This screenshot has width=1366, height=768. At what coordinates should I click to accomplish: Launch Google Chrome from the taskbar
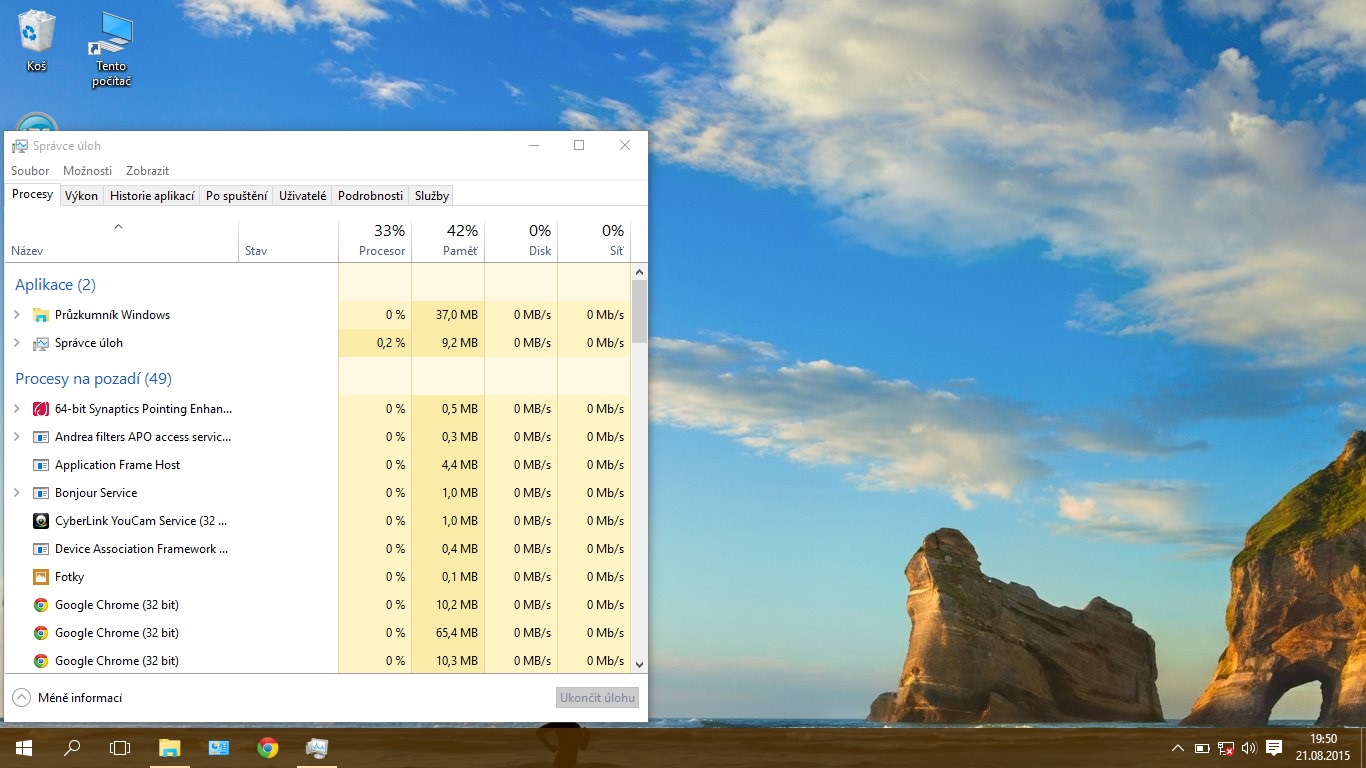(x=267, y=747)
